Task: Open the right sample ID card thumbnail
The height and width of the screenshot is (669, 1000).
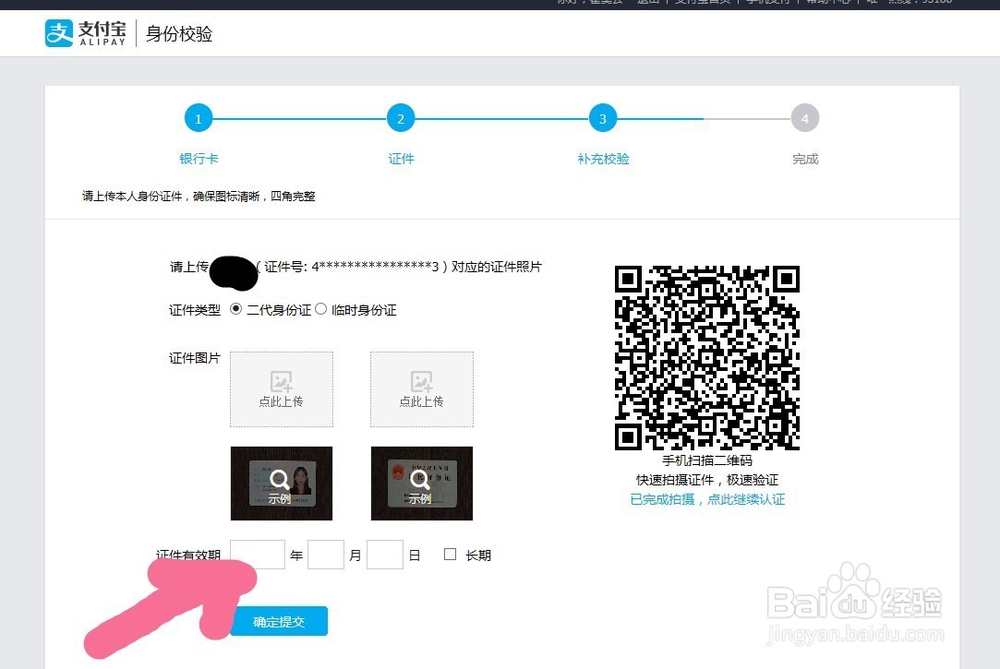Action: (421, 483)
